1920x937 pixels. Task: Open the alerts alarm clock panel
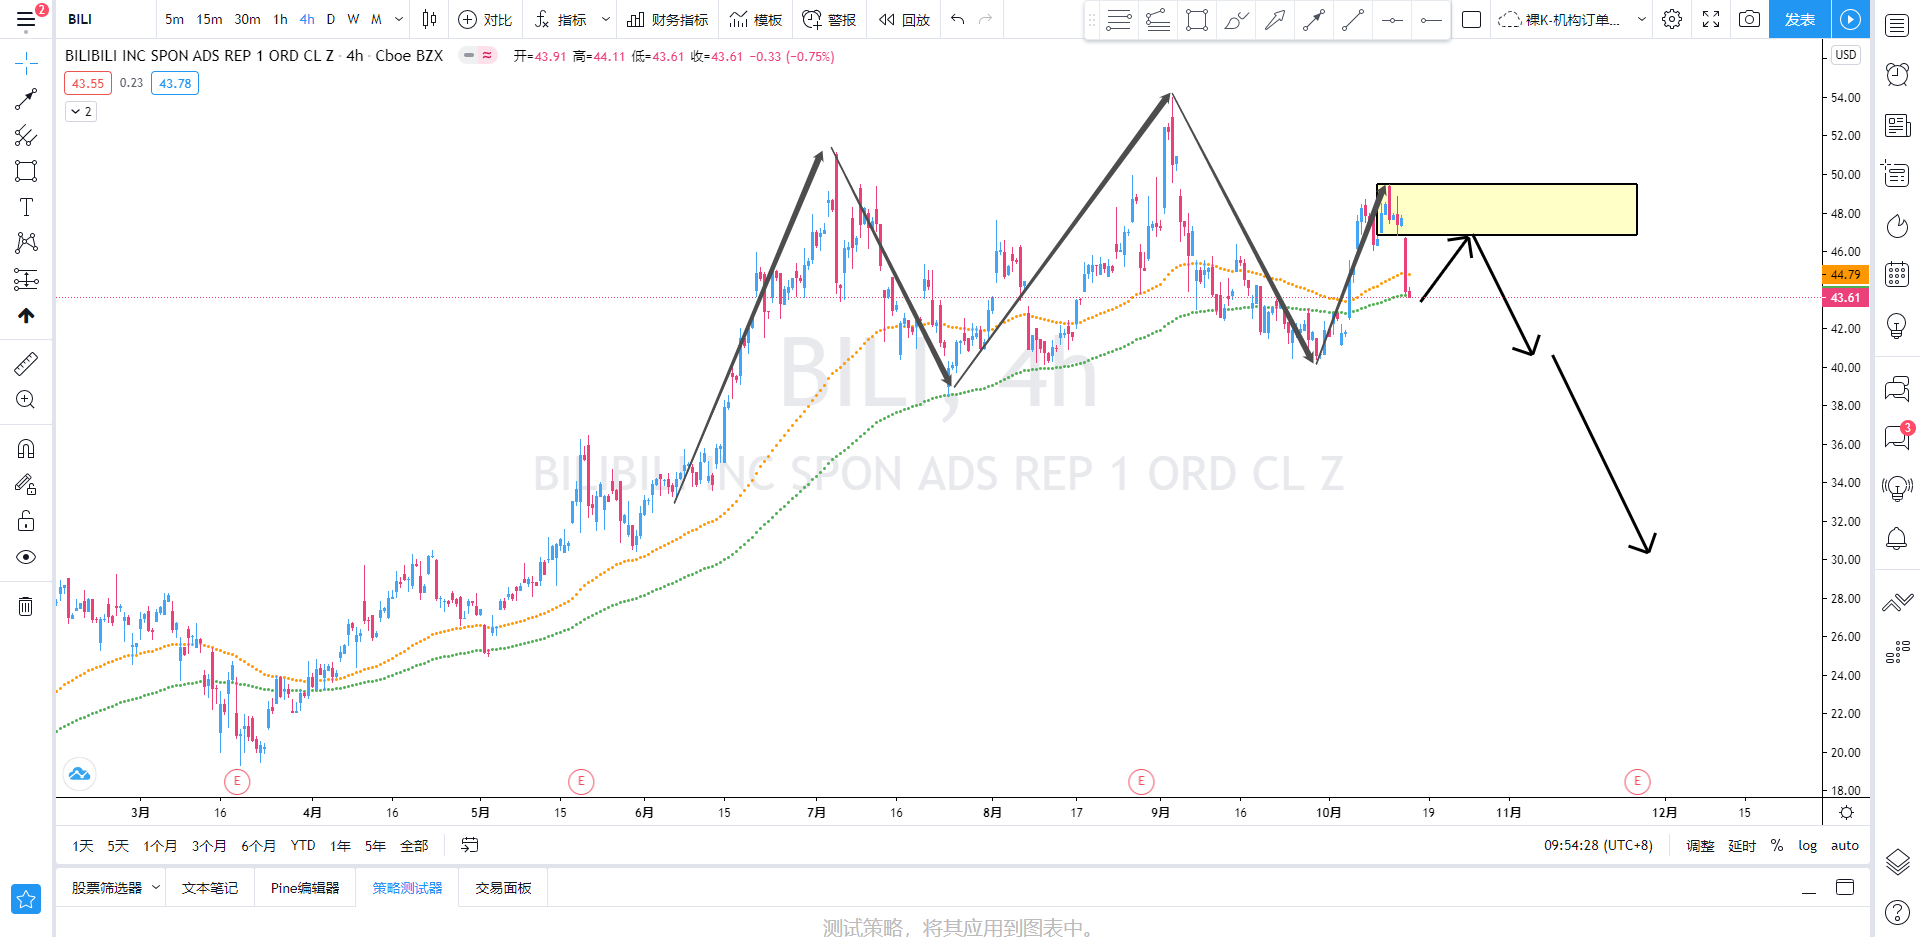click(x=1897, y=74)
